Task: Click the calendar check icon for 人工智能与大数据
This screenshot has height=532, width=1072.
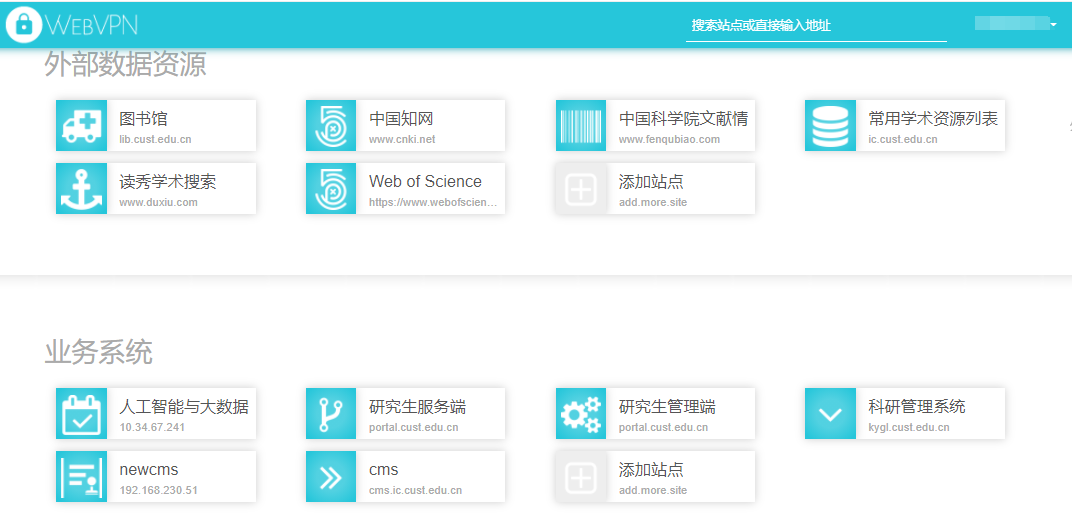Action: point(81,414)
